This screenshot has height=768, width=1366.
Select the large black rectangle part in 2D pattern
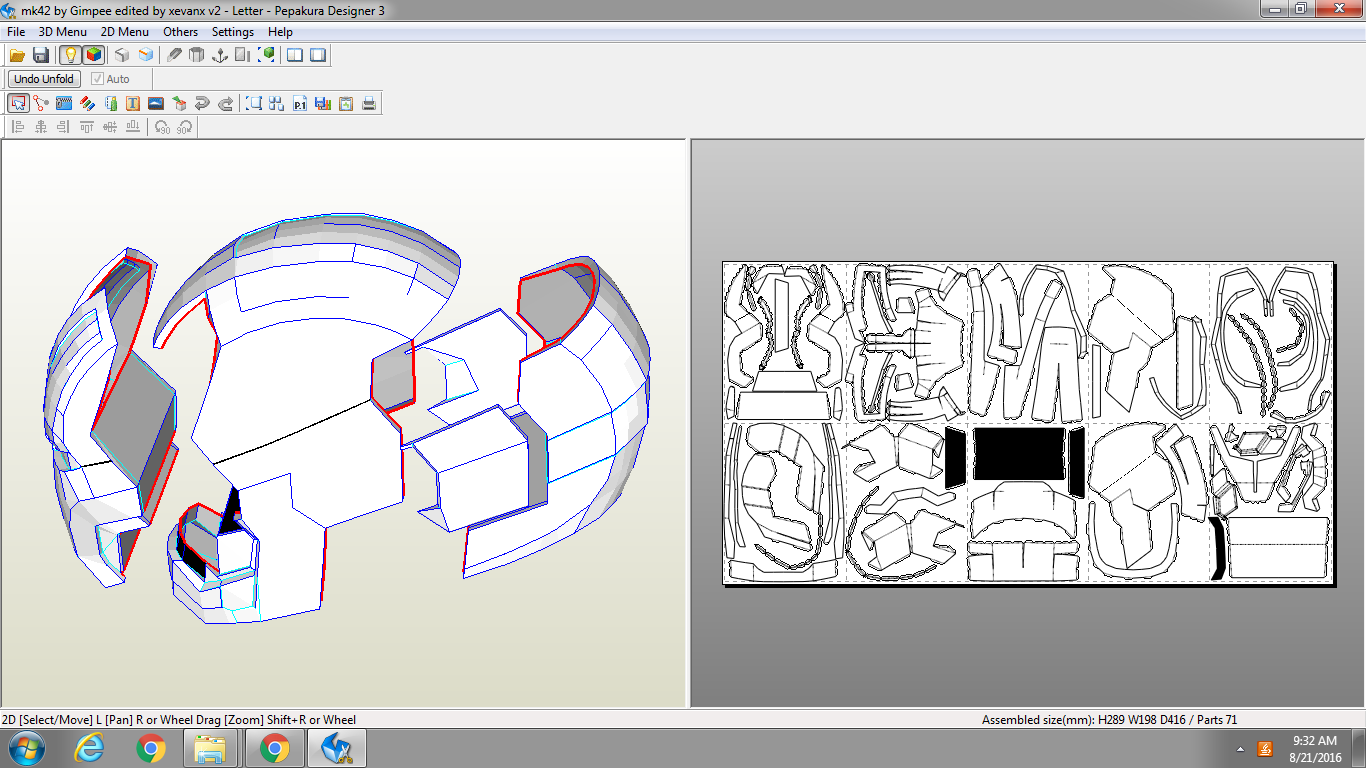pyautogui.click(x=1020, y=454)
